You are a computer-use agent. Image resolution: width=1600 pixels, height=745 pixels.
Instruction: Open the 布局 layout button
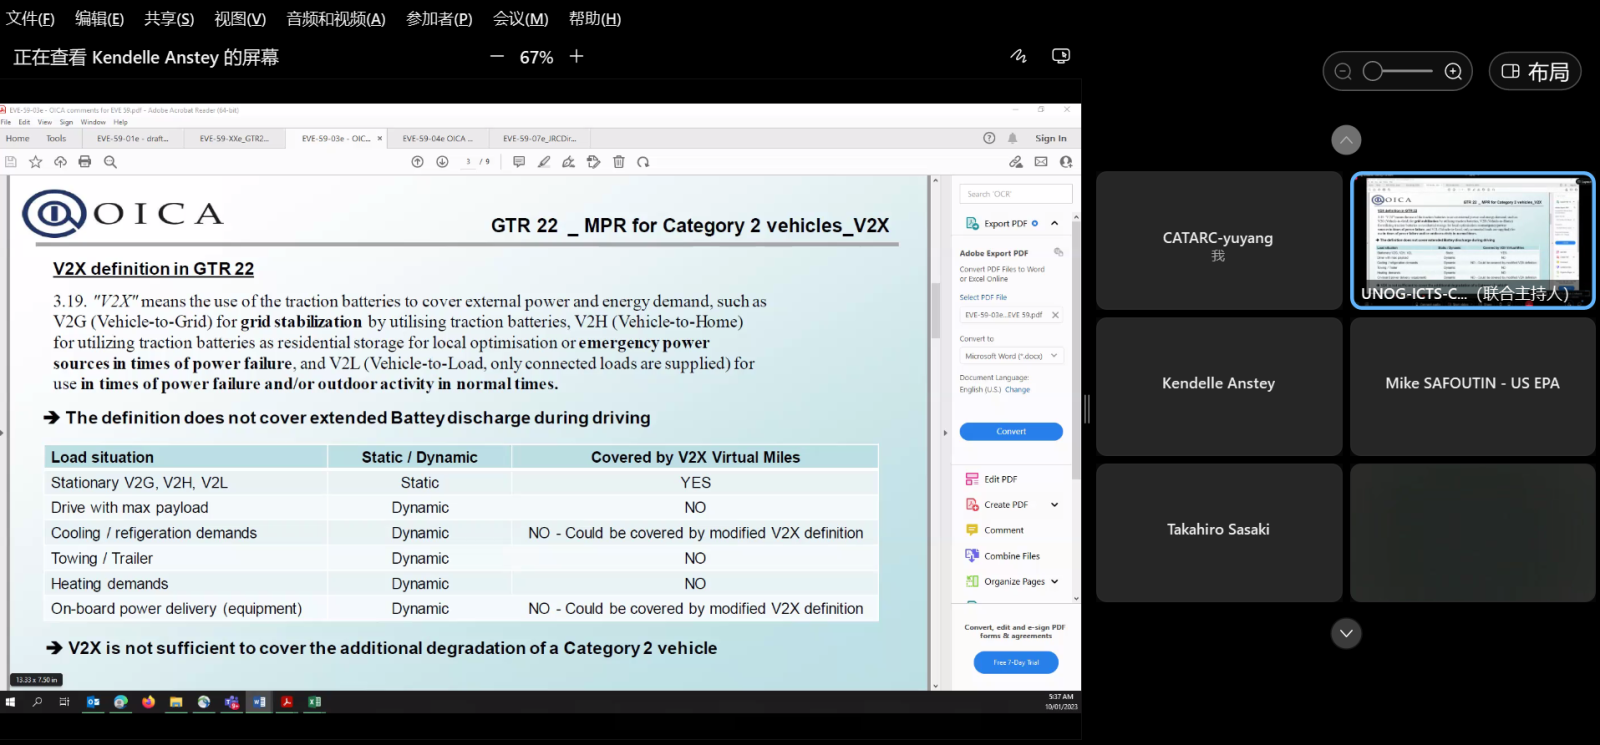pos(1535,72)
